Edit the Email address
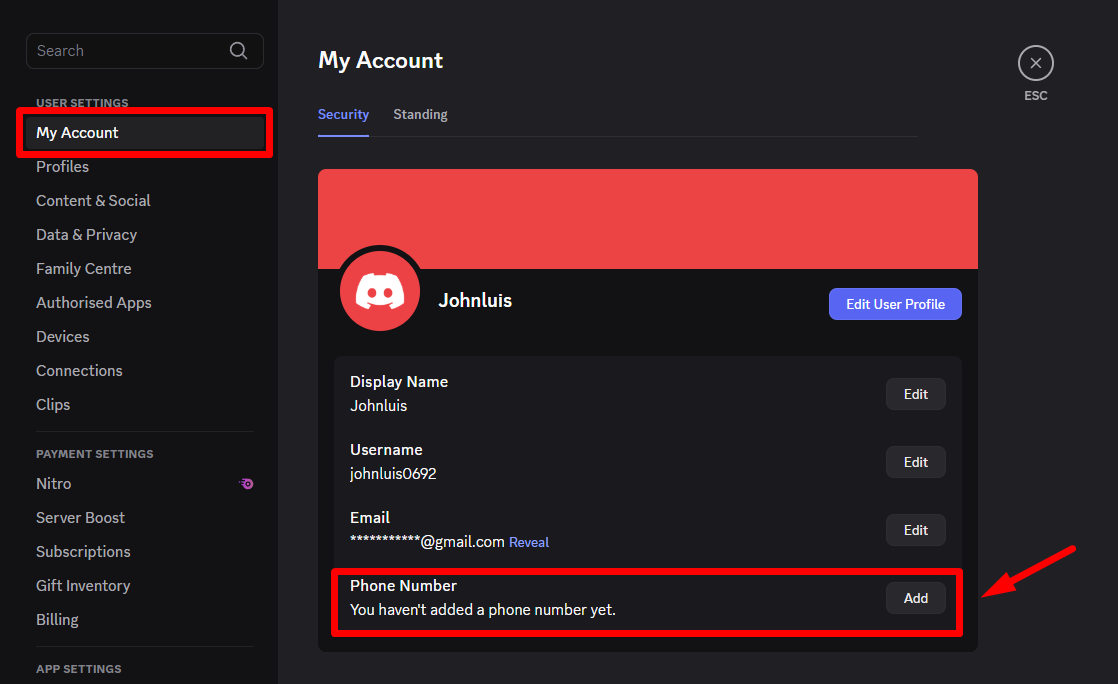This screenshot has height=684, width=1118. point(916,530)
